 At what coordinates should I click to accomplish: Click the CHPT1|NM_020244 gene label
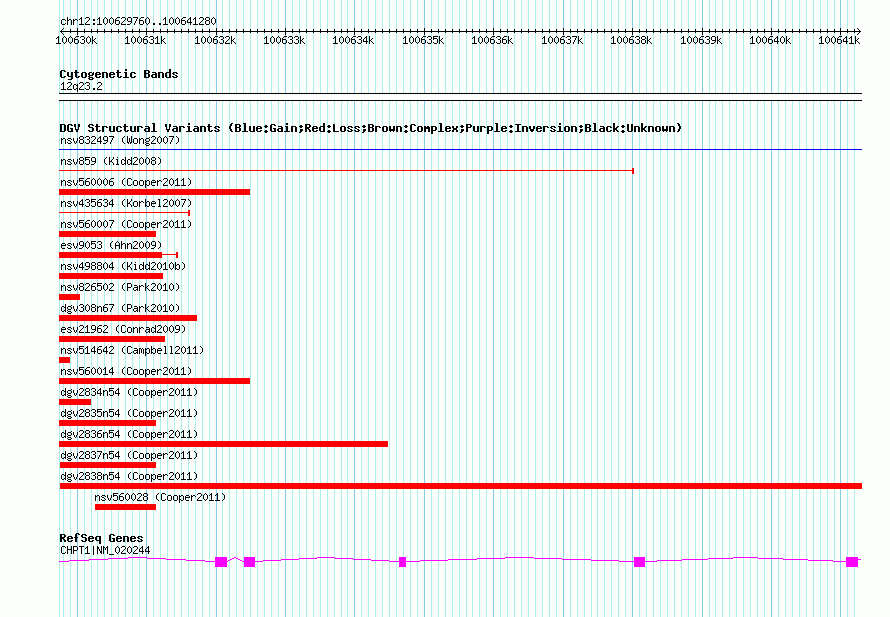tap(105, 550)
